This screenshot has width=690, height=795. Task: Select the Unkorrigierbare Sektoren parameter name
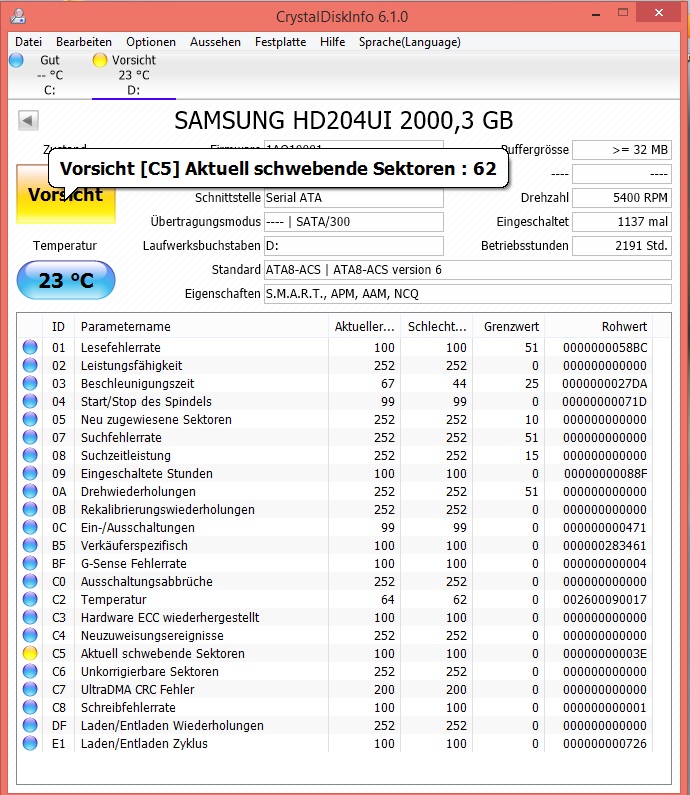150,671
